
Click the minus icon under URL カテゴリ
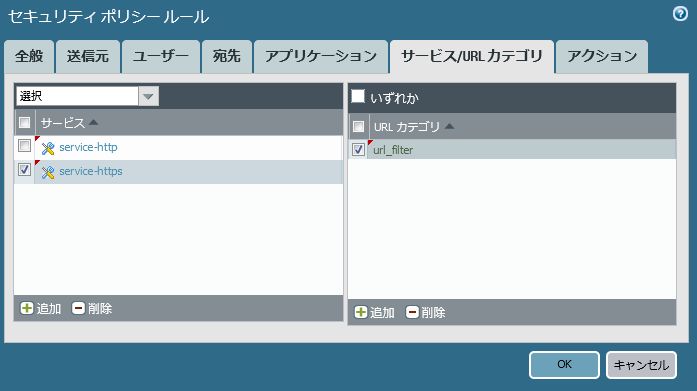(412, 312)
